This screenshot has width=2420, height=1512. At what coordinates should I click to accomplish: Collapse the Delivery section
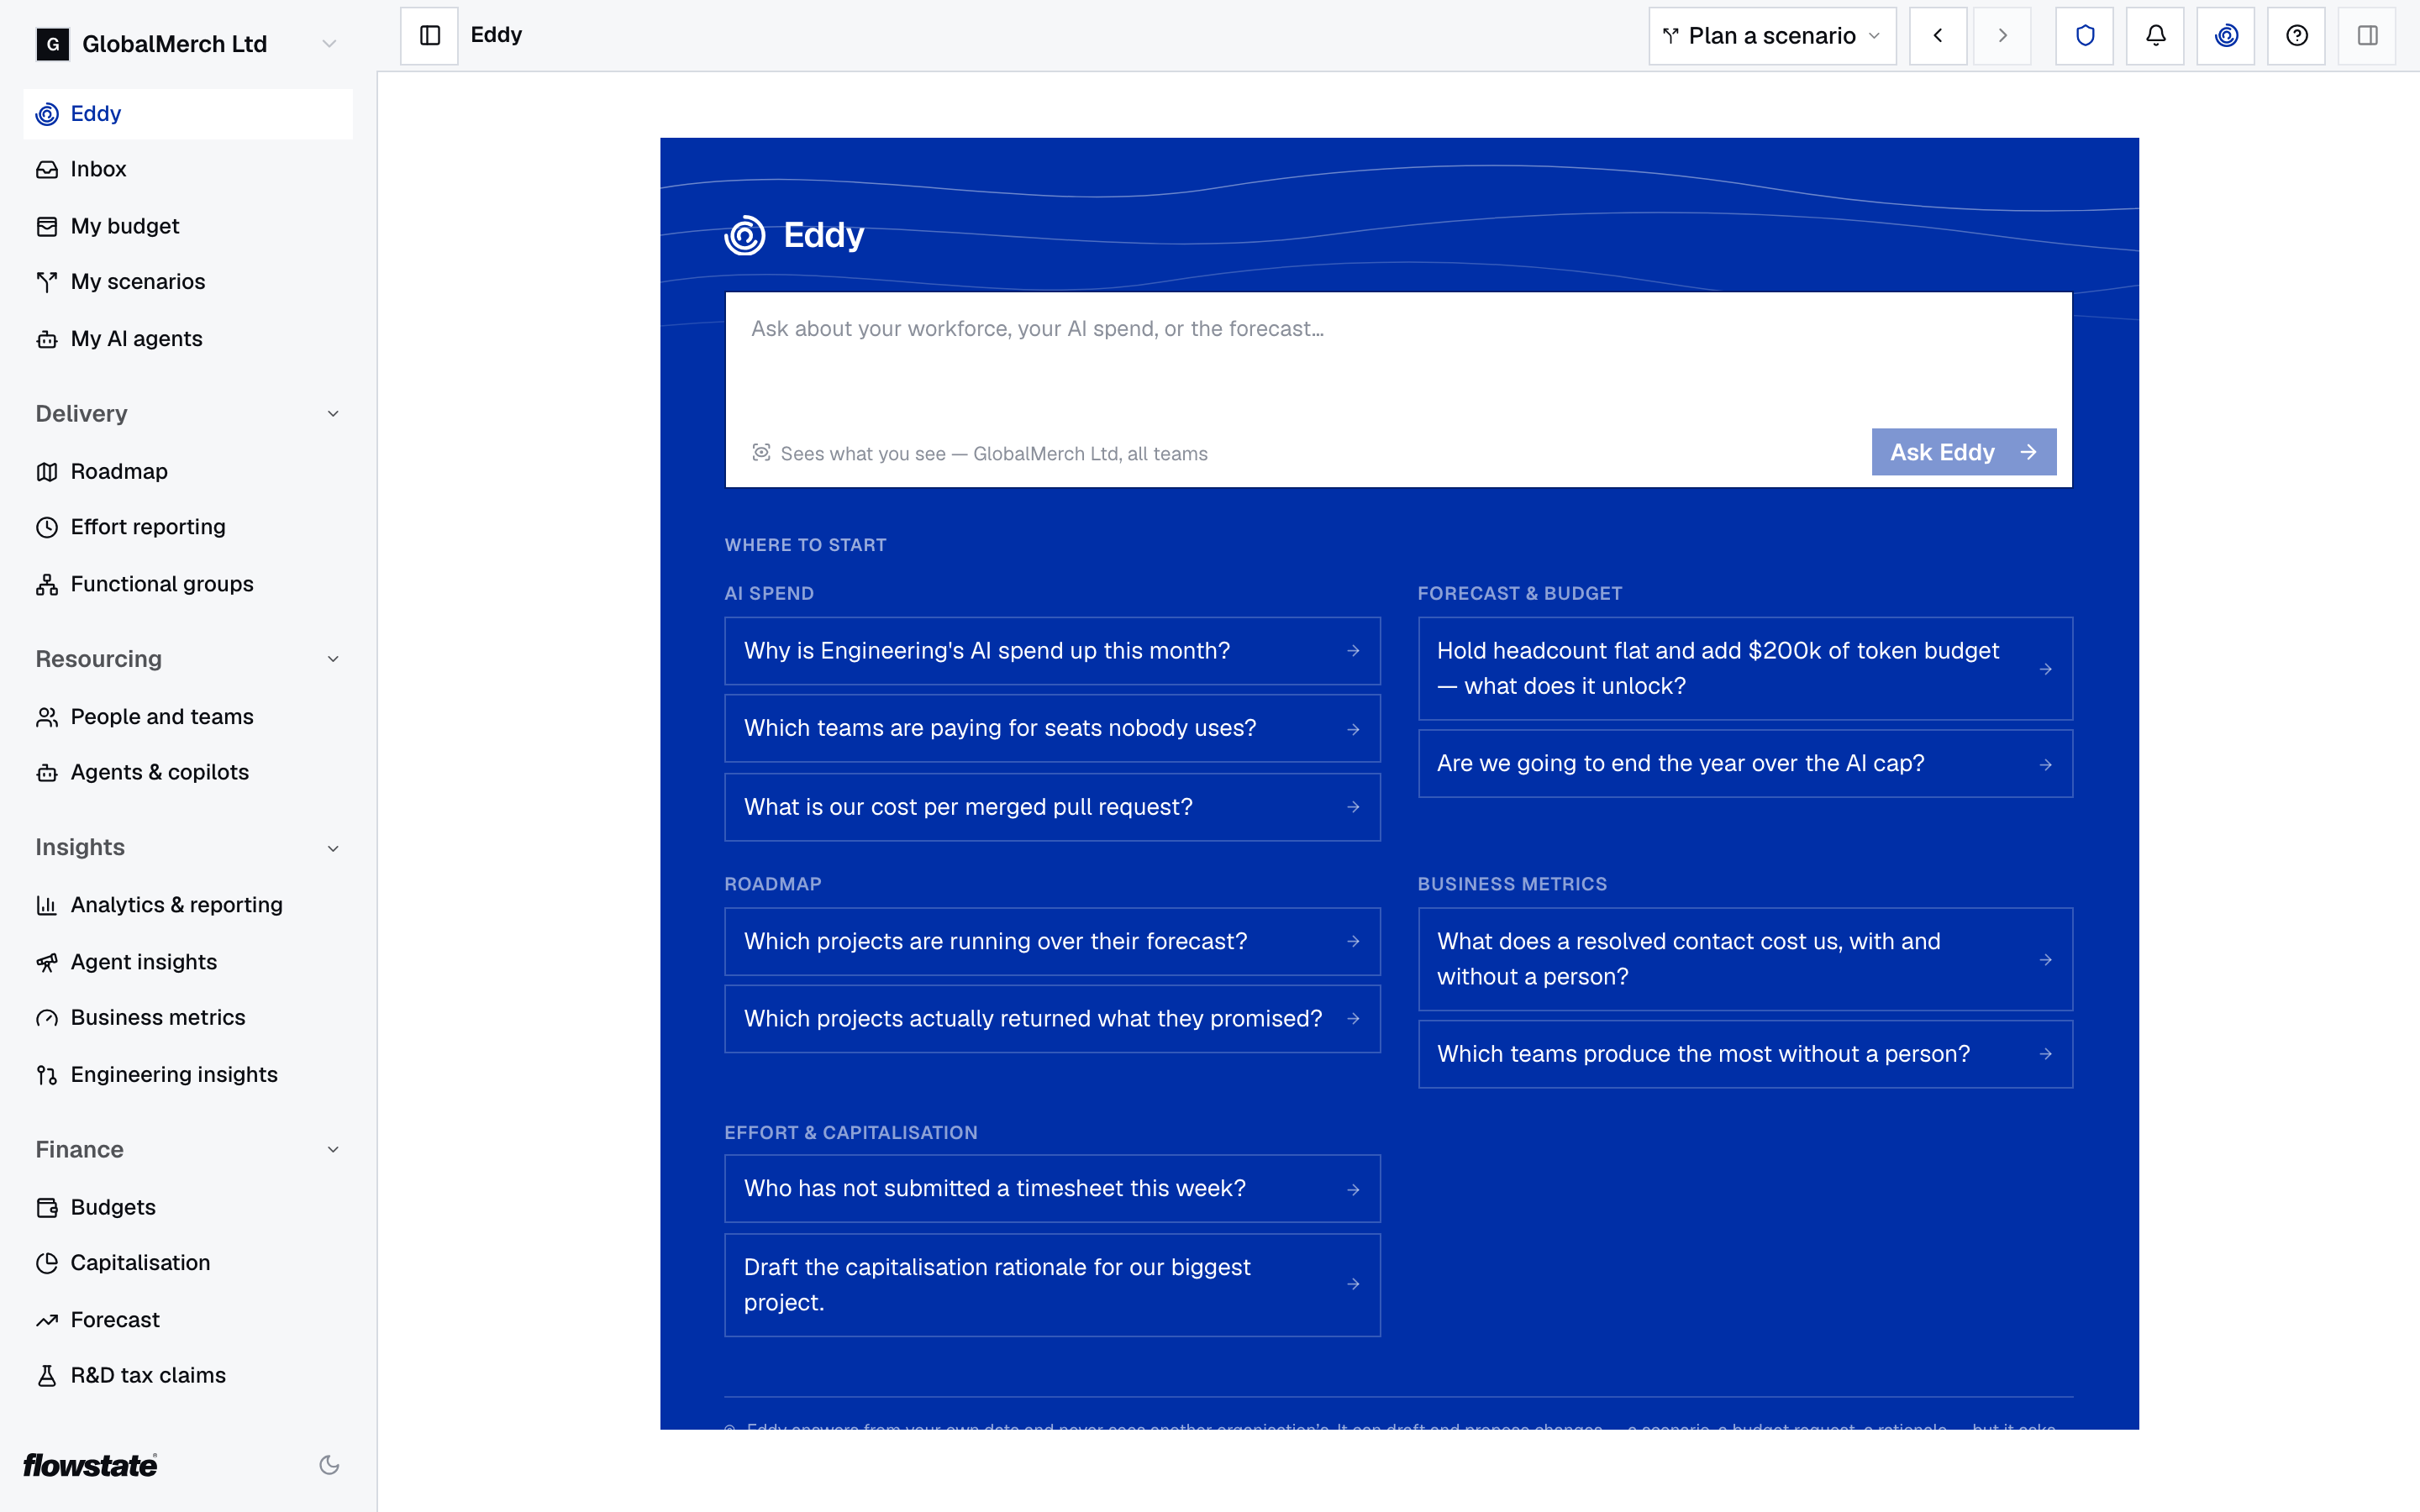tap(333, 414)
